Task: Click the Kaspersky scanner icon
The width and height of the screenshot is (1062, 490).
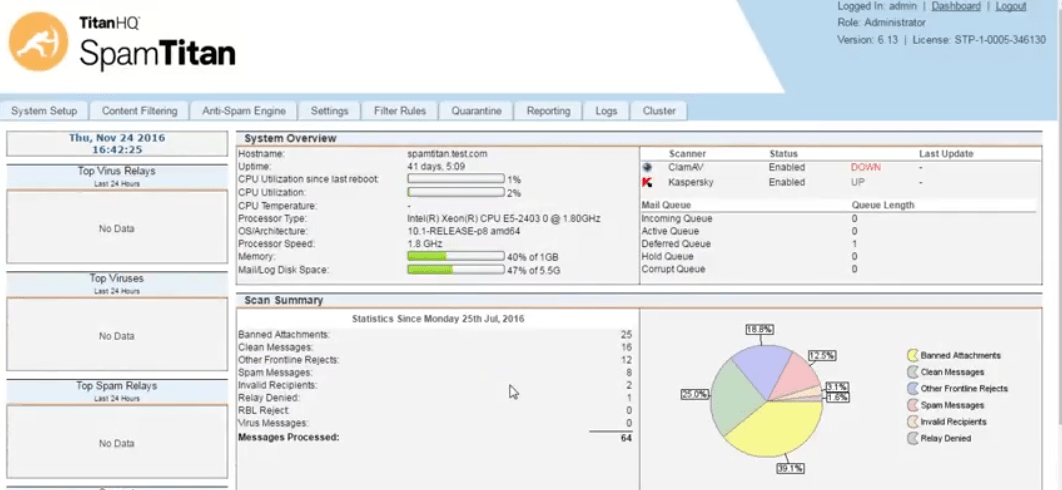Action: pos(647,183)
